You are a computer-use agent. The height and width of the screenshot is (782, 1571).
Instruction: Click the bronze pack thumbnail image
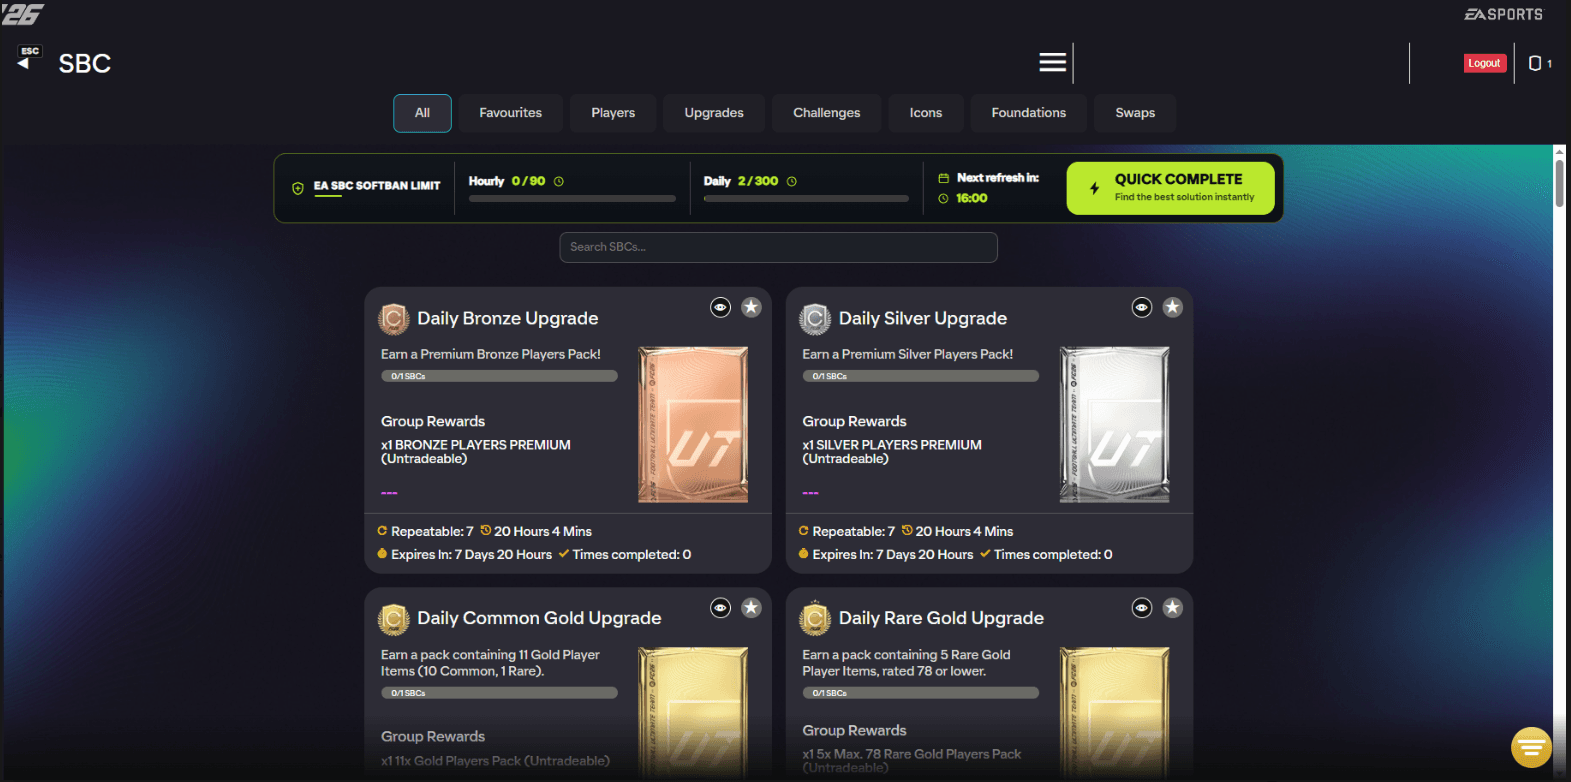click(693, 424)
